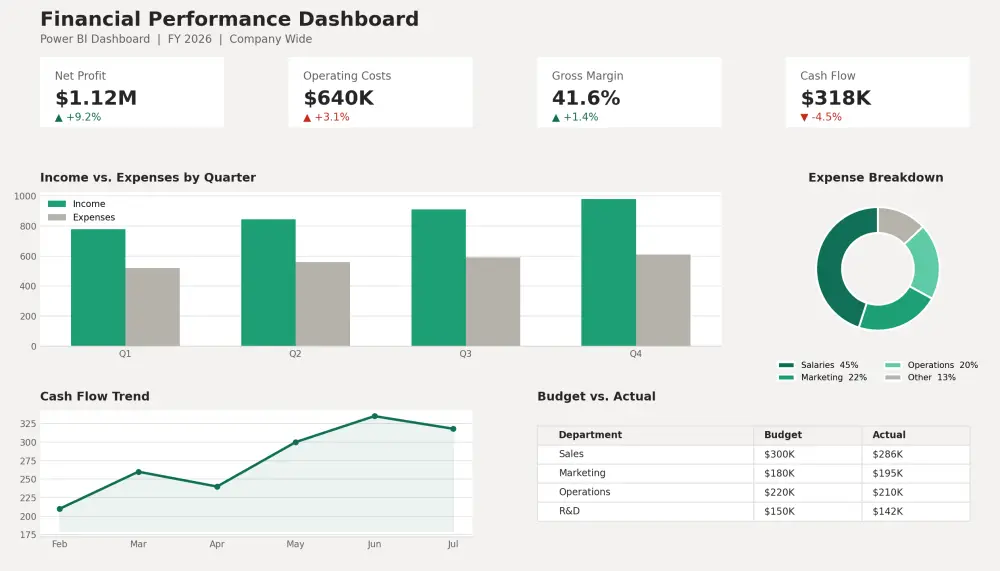Screen dimensions: 1000x571
Task: Click the $195K Marketing actual cell
Action: (916, 473)
